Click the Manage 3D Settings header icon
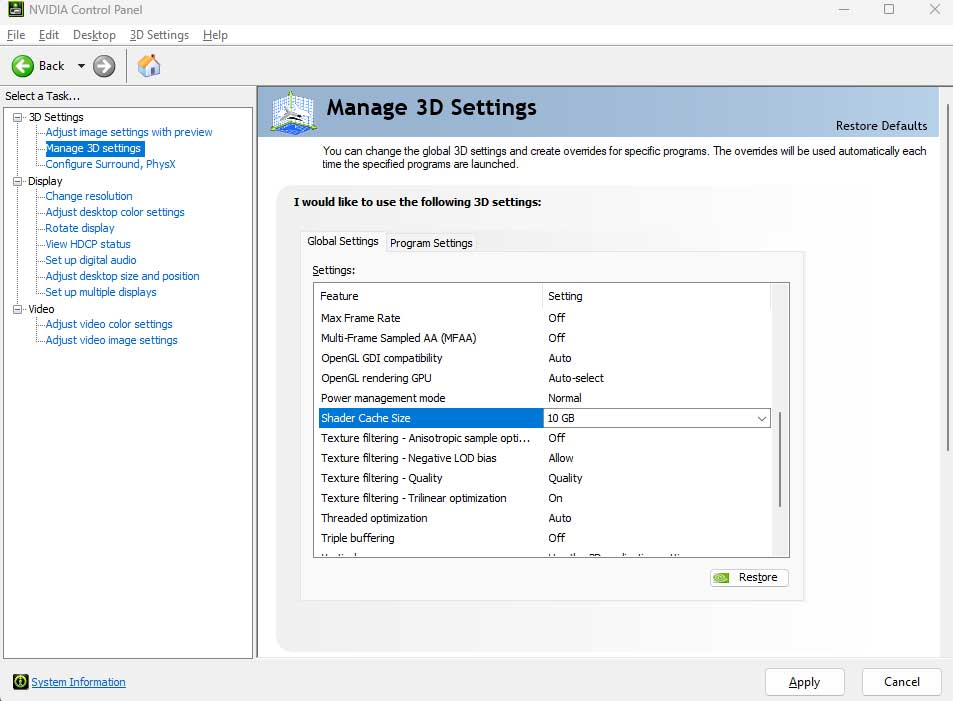 tap(294, 112)
